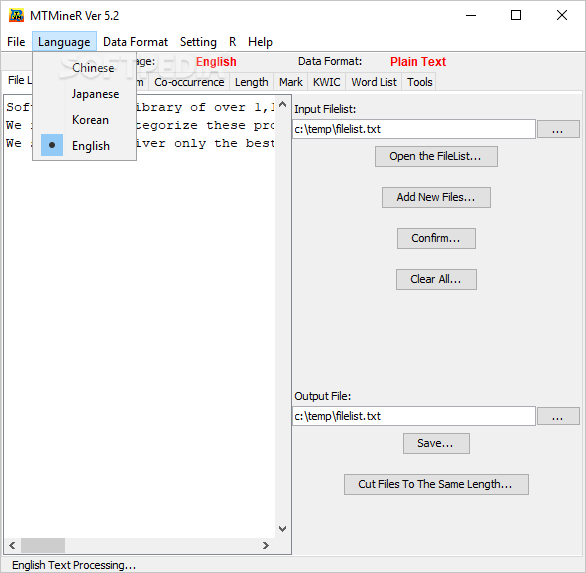Close the MTMineR window
586x573 pixels.
[x=562, y=15]
